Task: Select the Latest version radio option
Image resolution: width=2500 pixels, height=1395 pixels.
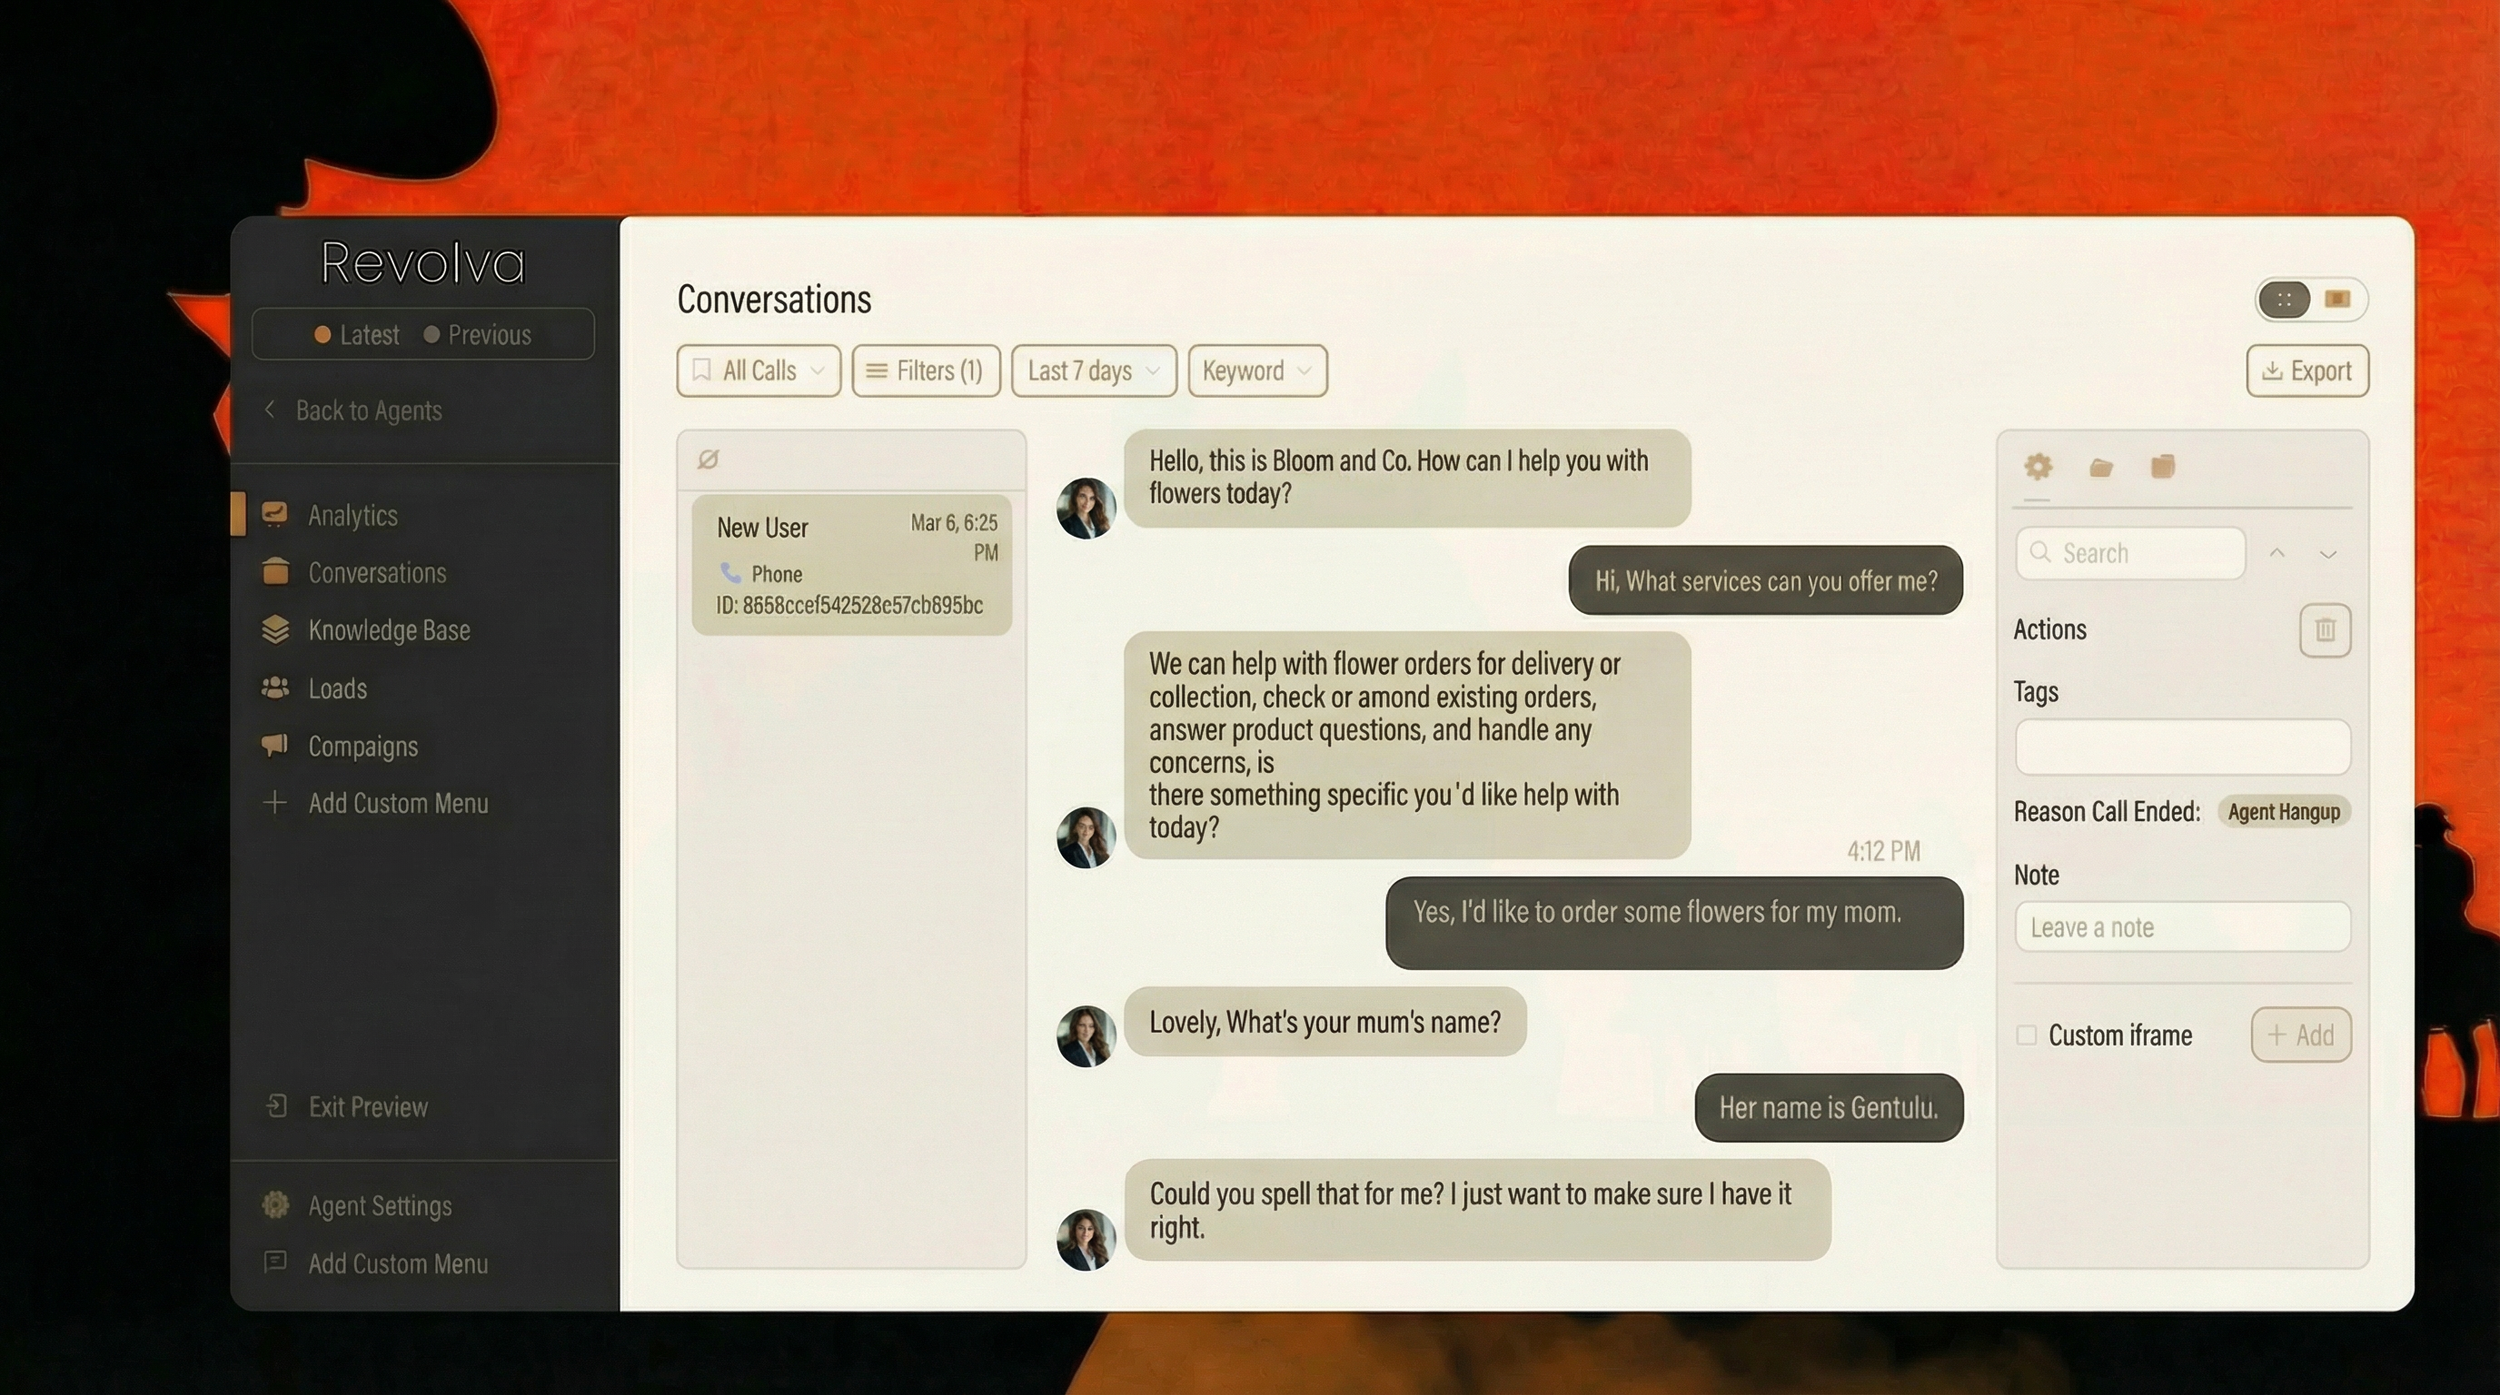Action: [357, 335]
